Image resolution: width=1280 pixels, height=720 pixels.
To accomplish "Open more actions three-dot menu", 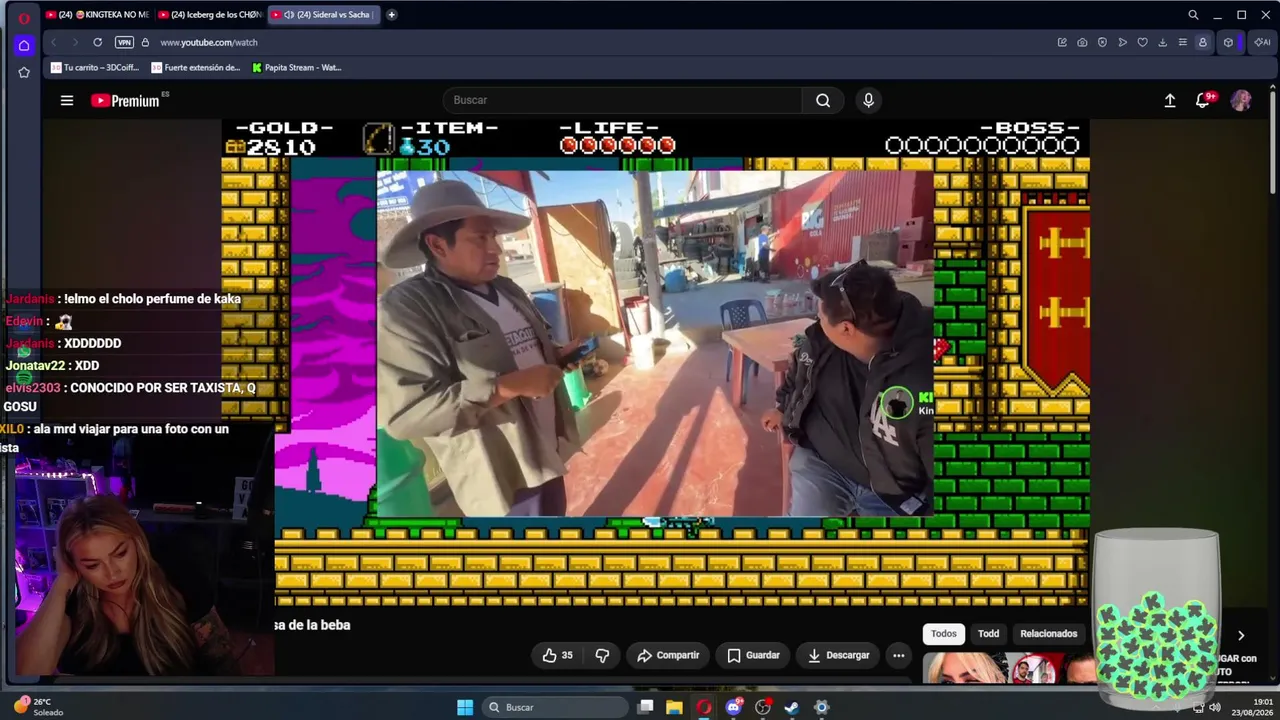I will click(x=898, y=655).
